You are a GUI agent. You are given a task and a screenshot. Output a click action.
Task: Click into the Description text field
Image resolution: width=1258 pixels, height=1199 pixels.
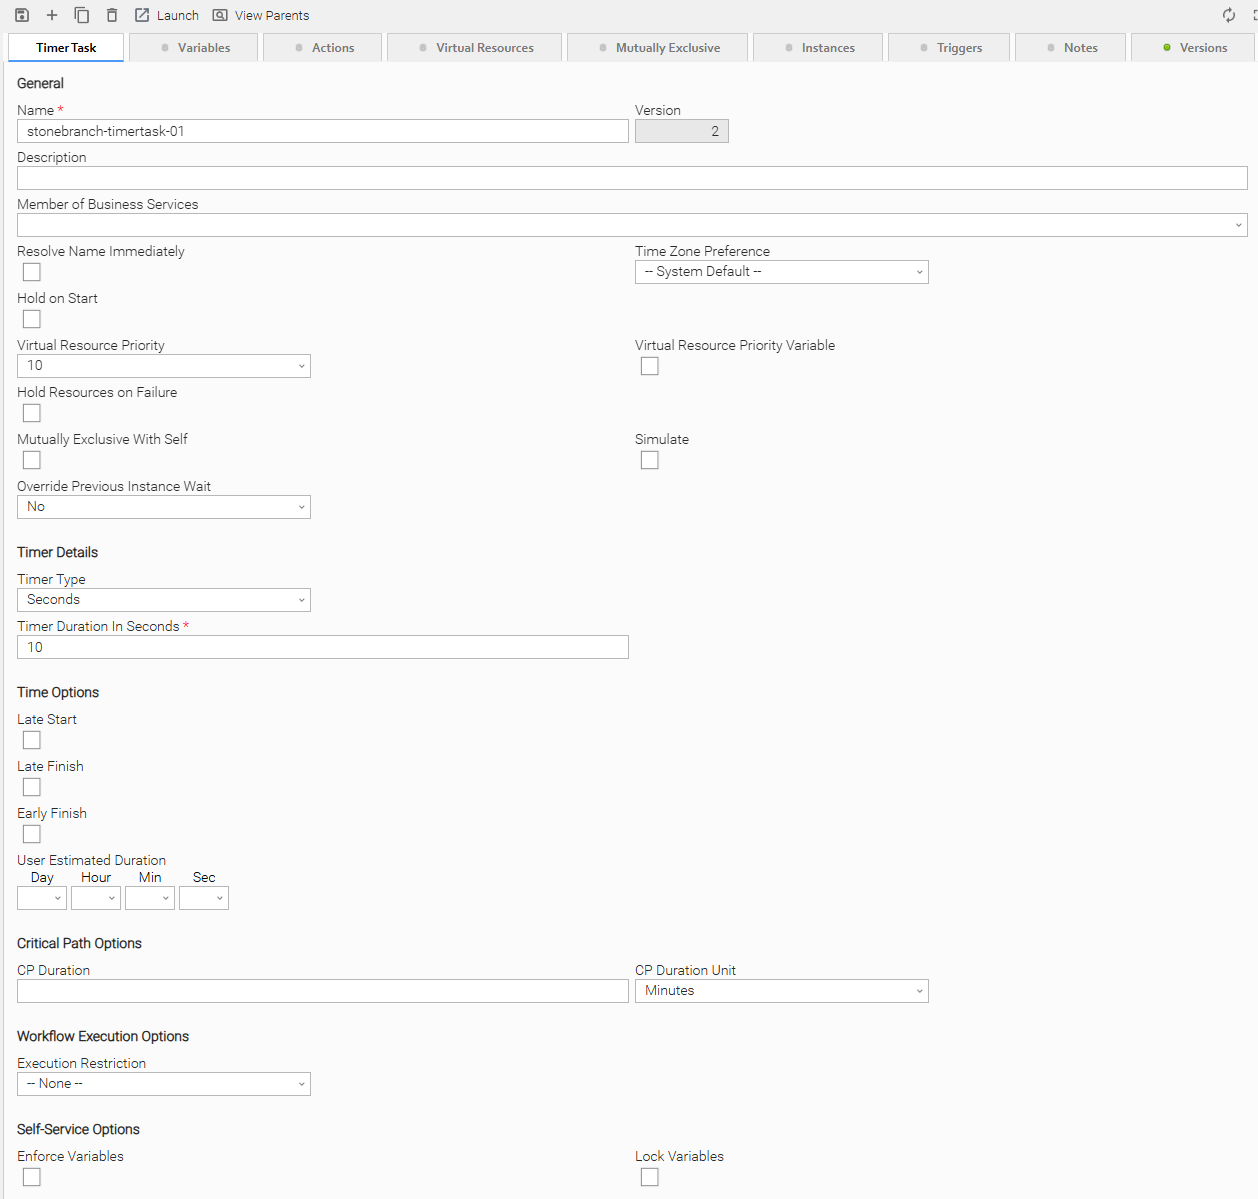632,178
